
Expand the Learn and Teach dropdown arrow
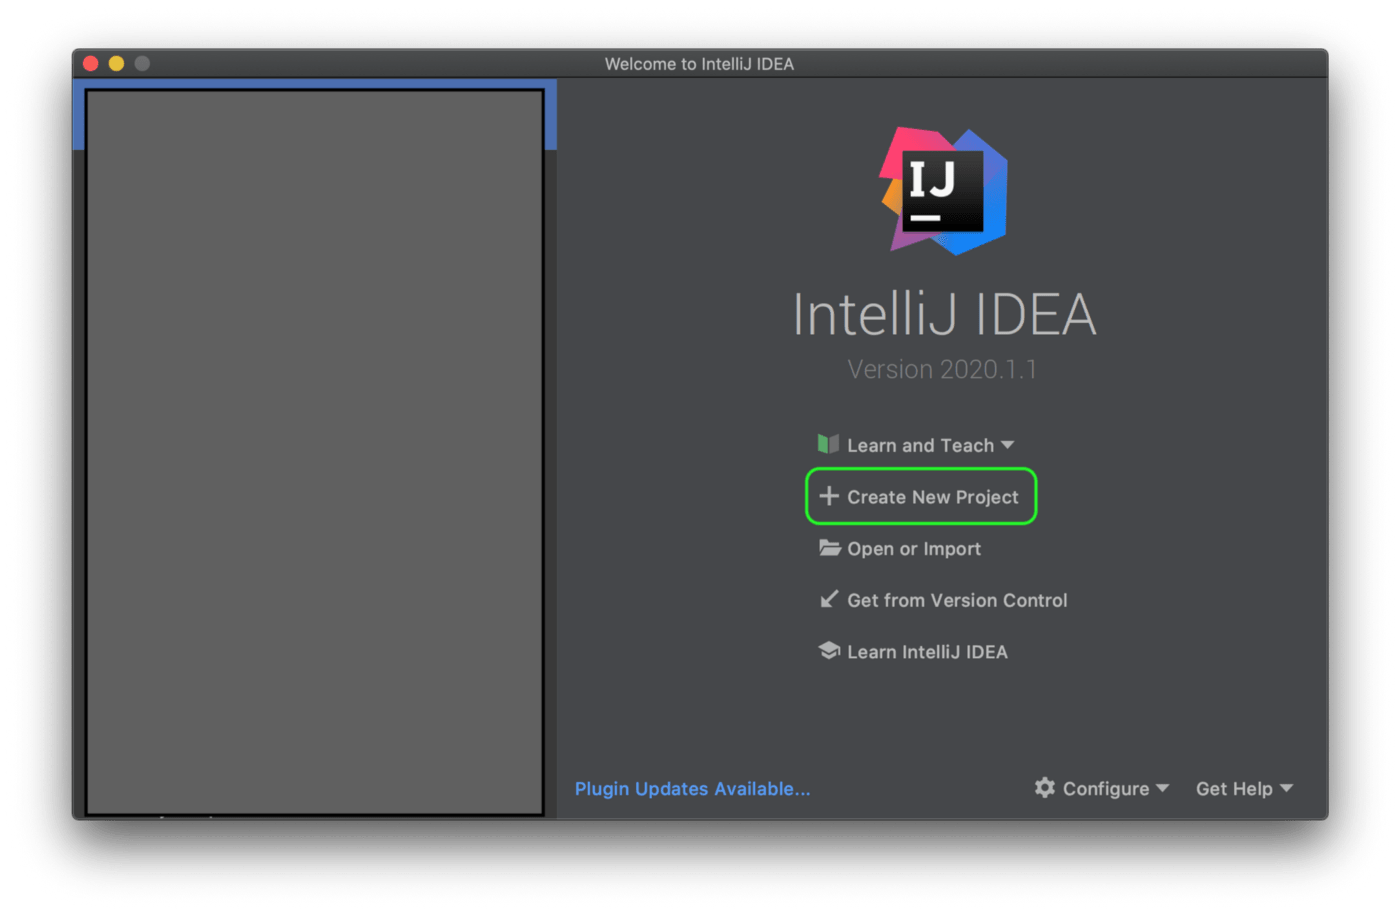1007,445
